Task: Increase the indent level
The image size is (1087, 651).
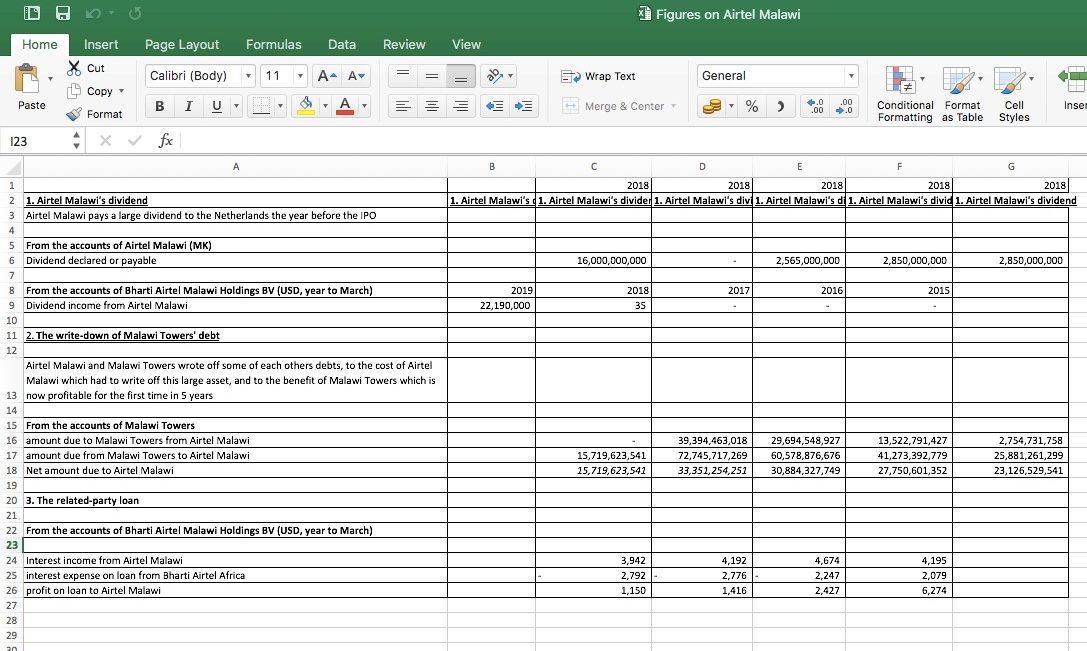Action: pos(523,106)
